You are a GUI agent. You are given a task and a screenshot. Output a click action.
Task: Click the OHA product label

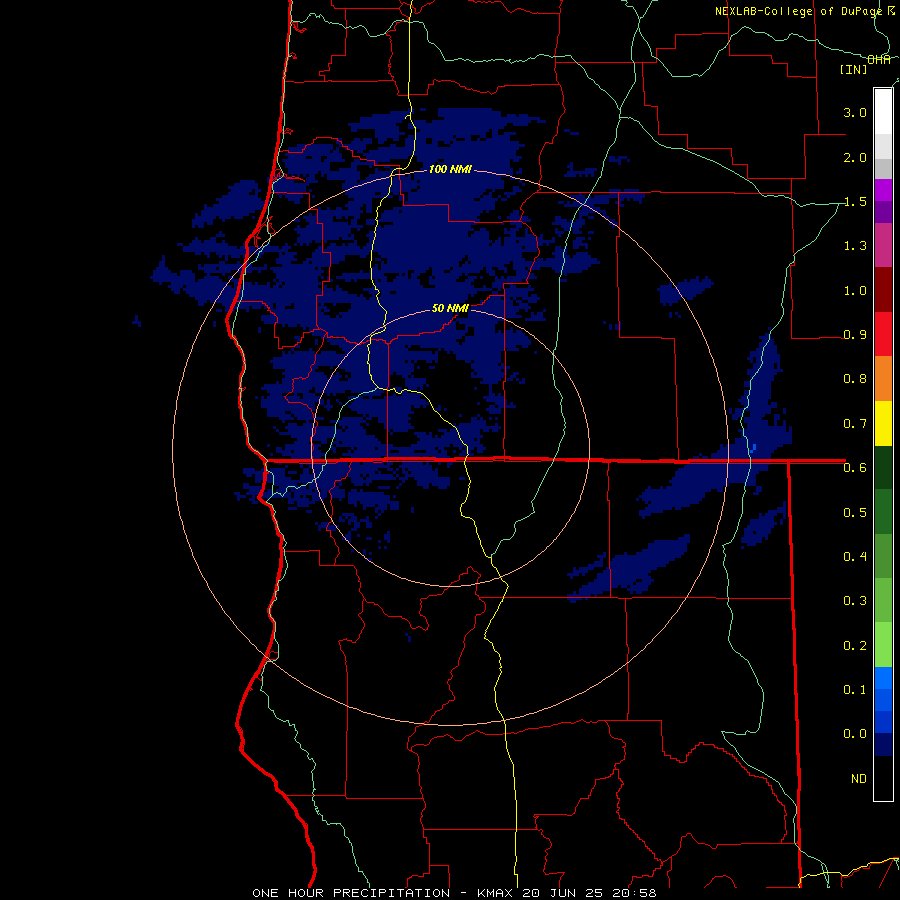click(879, 60)
